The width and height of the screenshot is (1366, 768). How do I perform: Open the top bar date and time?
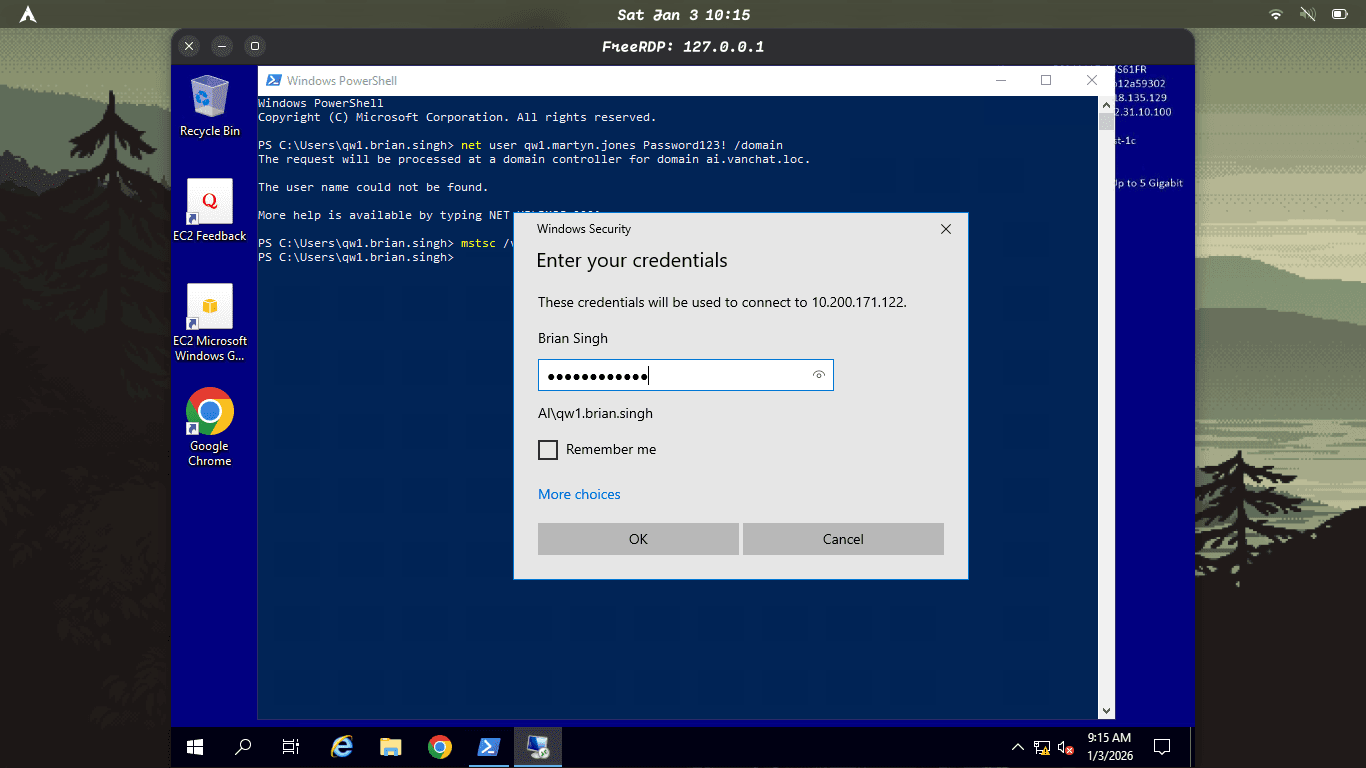pos(683,15)
